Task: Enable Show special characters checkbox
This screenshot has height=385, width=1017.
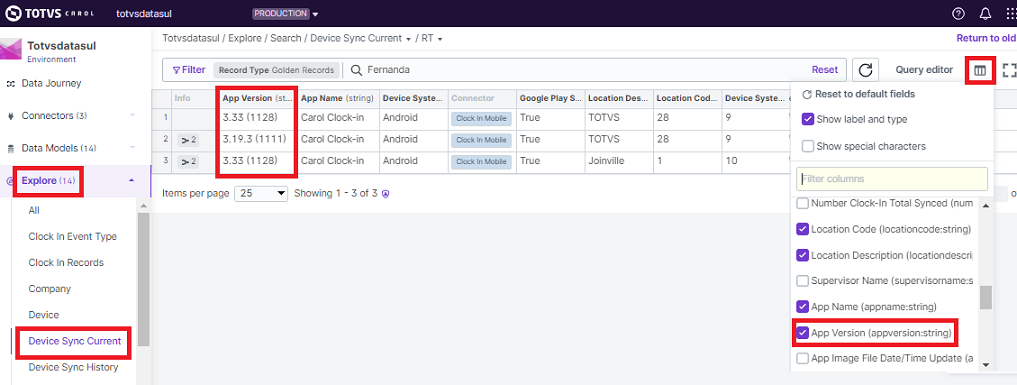Action: point(808,146)
